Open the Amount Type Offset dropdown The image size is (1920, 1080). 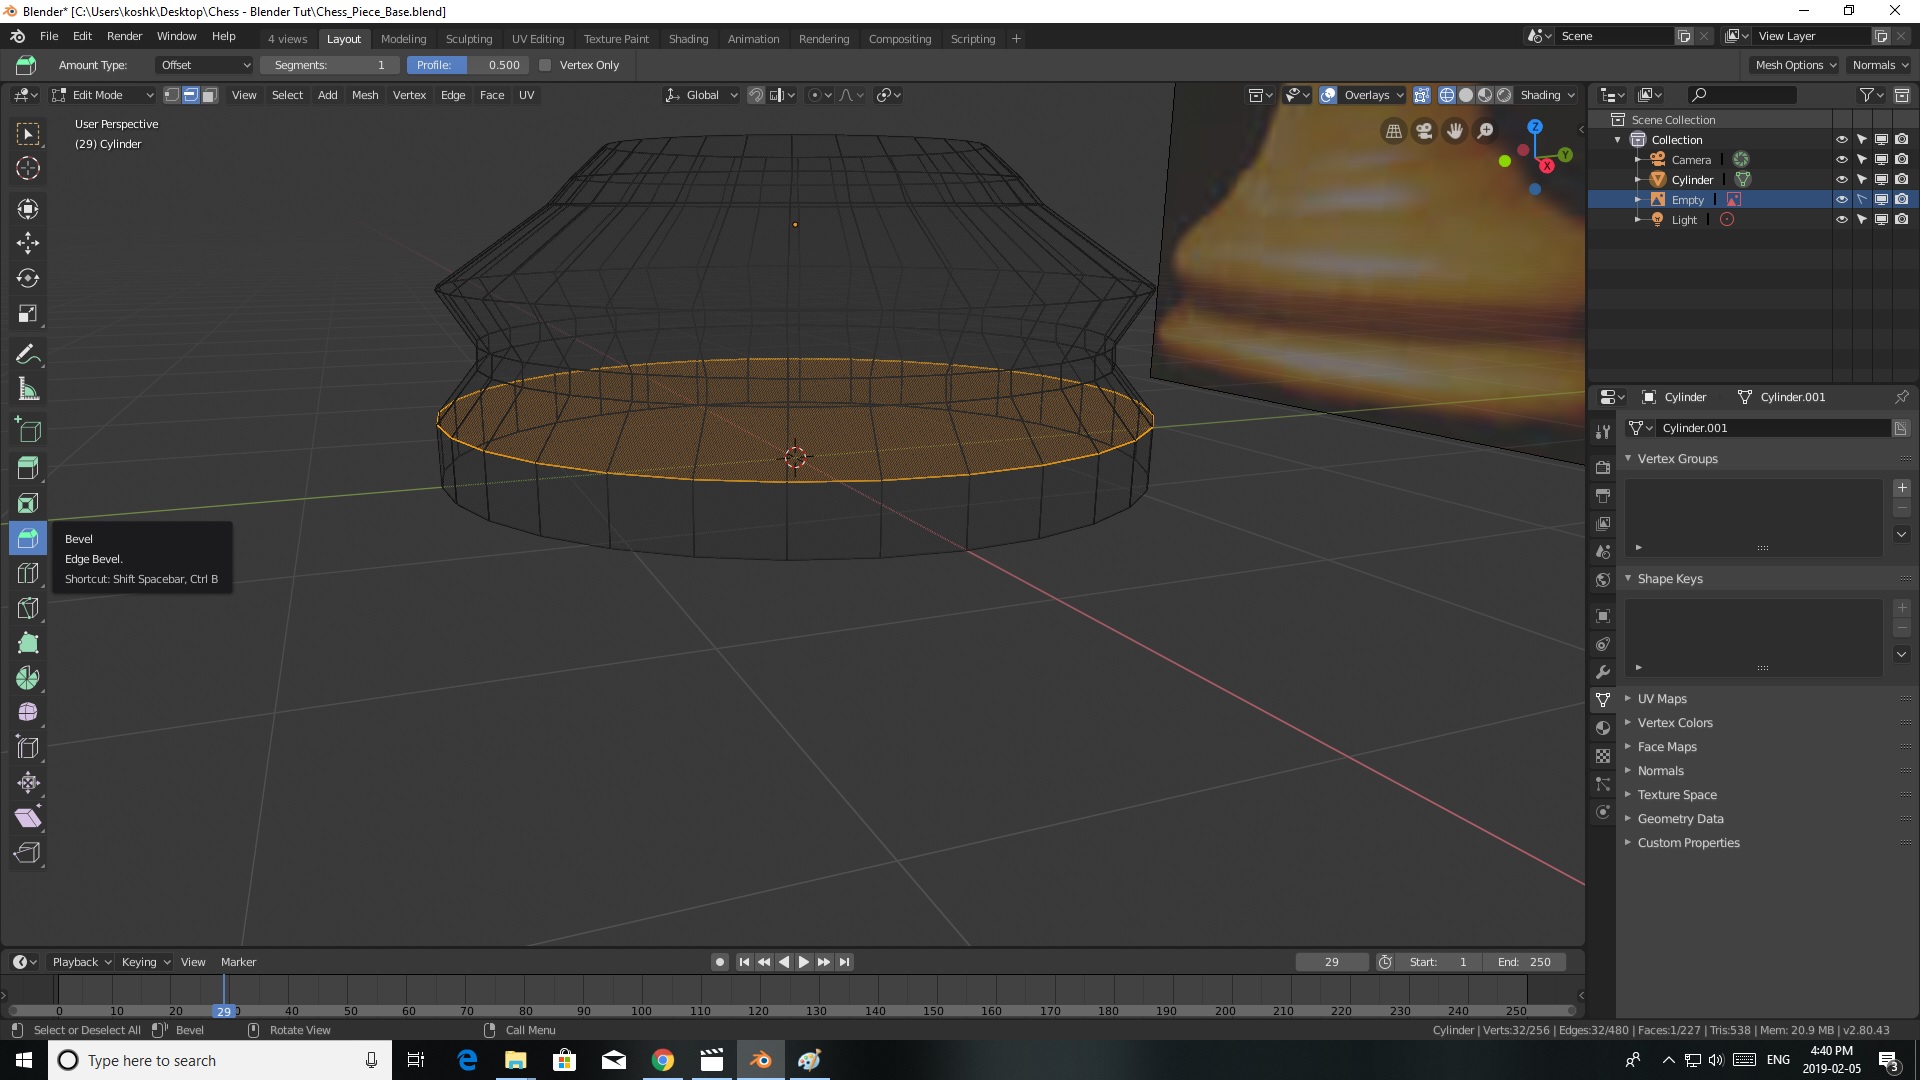(x=205, y=65)
